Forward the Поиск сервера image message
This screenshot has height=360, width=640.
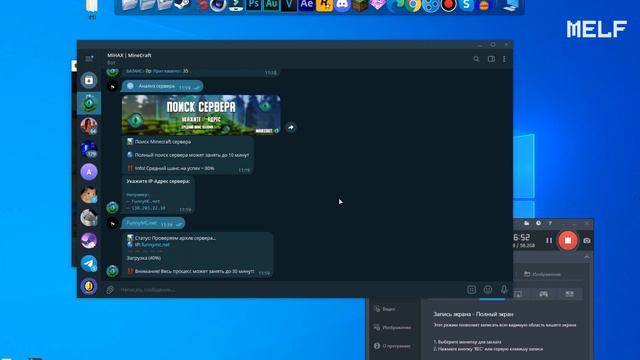coord(291,127)
